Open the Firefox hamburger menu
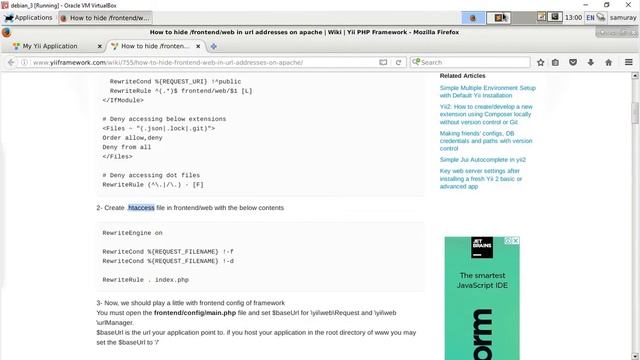This screenshot has width=640, height=360. [629, 62]
